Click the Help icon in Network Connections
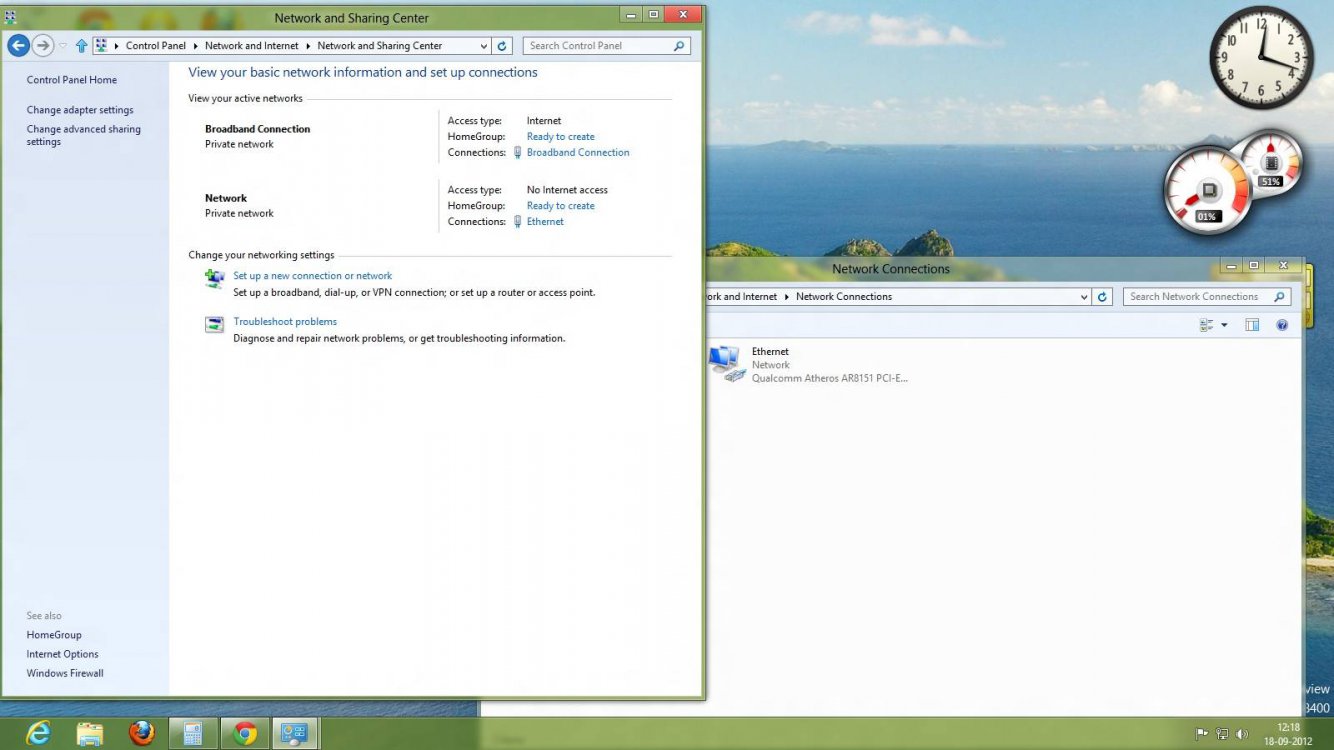 (1282, 325)
